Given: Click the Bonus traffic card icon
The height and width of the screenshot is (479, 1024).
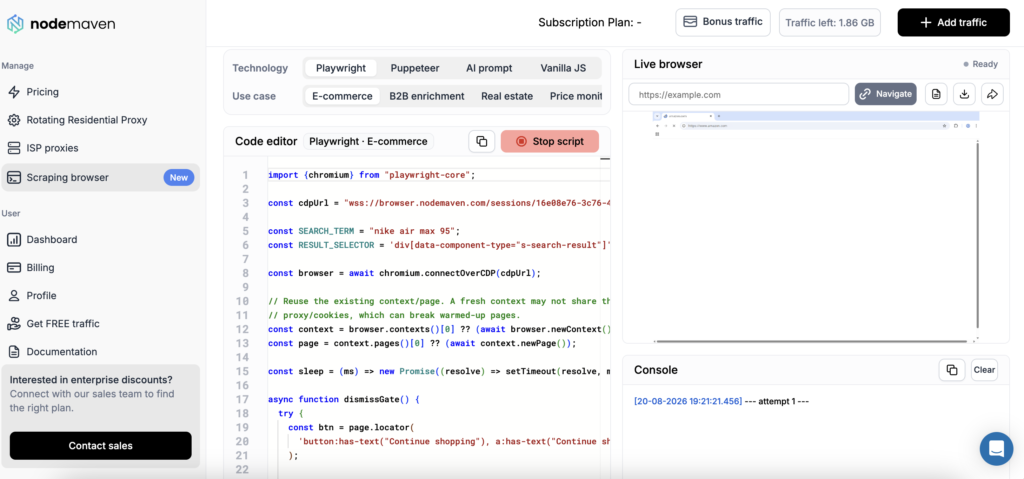Looking at the screenshot, I should click(x=690, y=22).
